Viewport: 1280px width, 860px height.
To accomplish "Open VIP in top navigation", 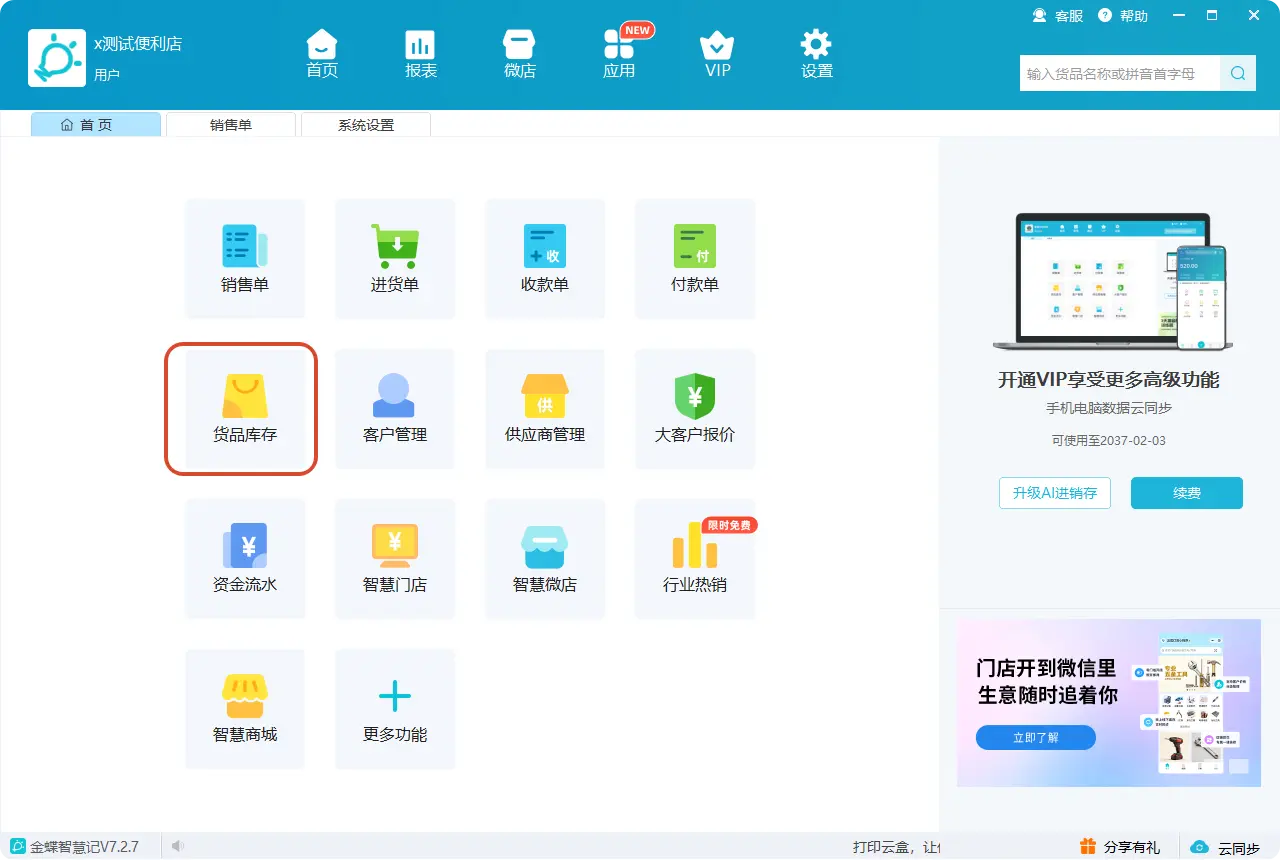I will [x=718, y=54].
